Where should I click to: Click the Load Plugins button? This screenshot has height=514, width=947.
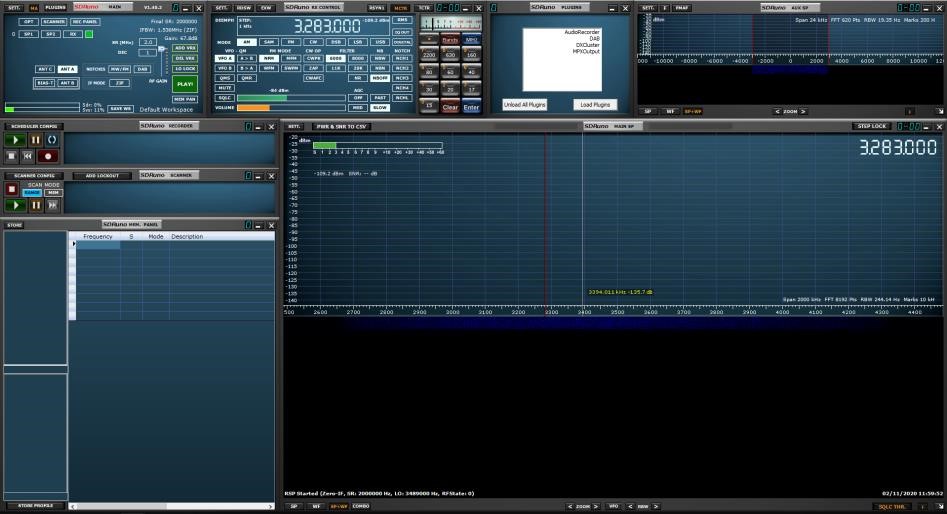[x=594, y=104]
